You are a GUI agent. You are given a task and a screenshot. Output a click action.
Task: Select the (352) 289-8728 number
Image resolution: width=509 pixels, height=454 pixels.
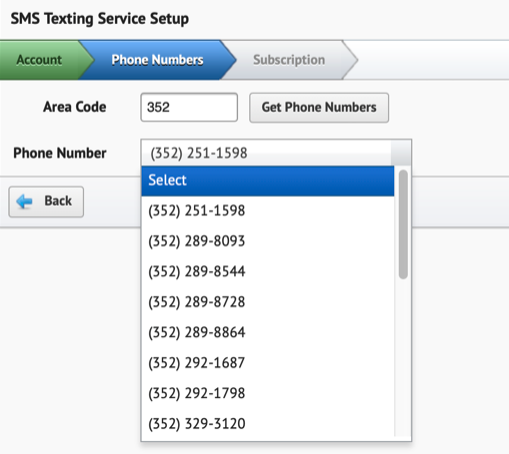[268, 302]
